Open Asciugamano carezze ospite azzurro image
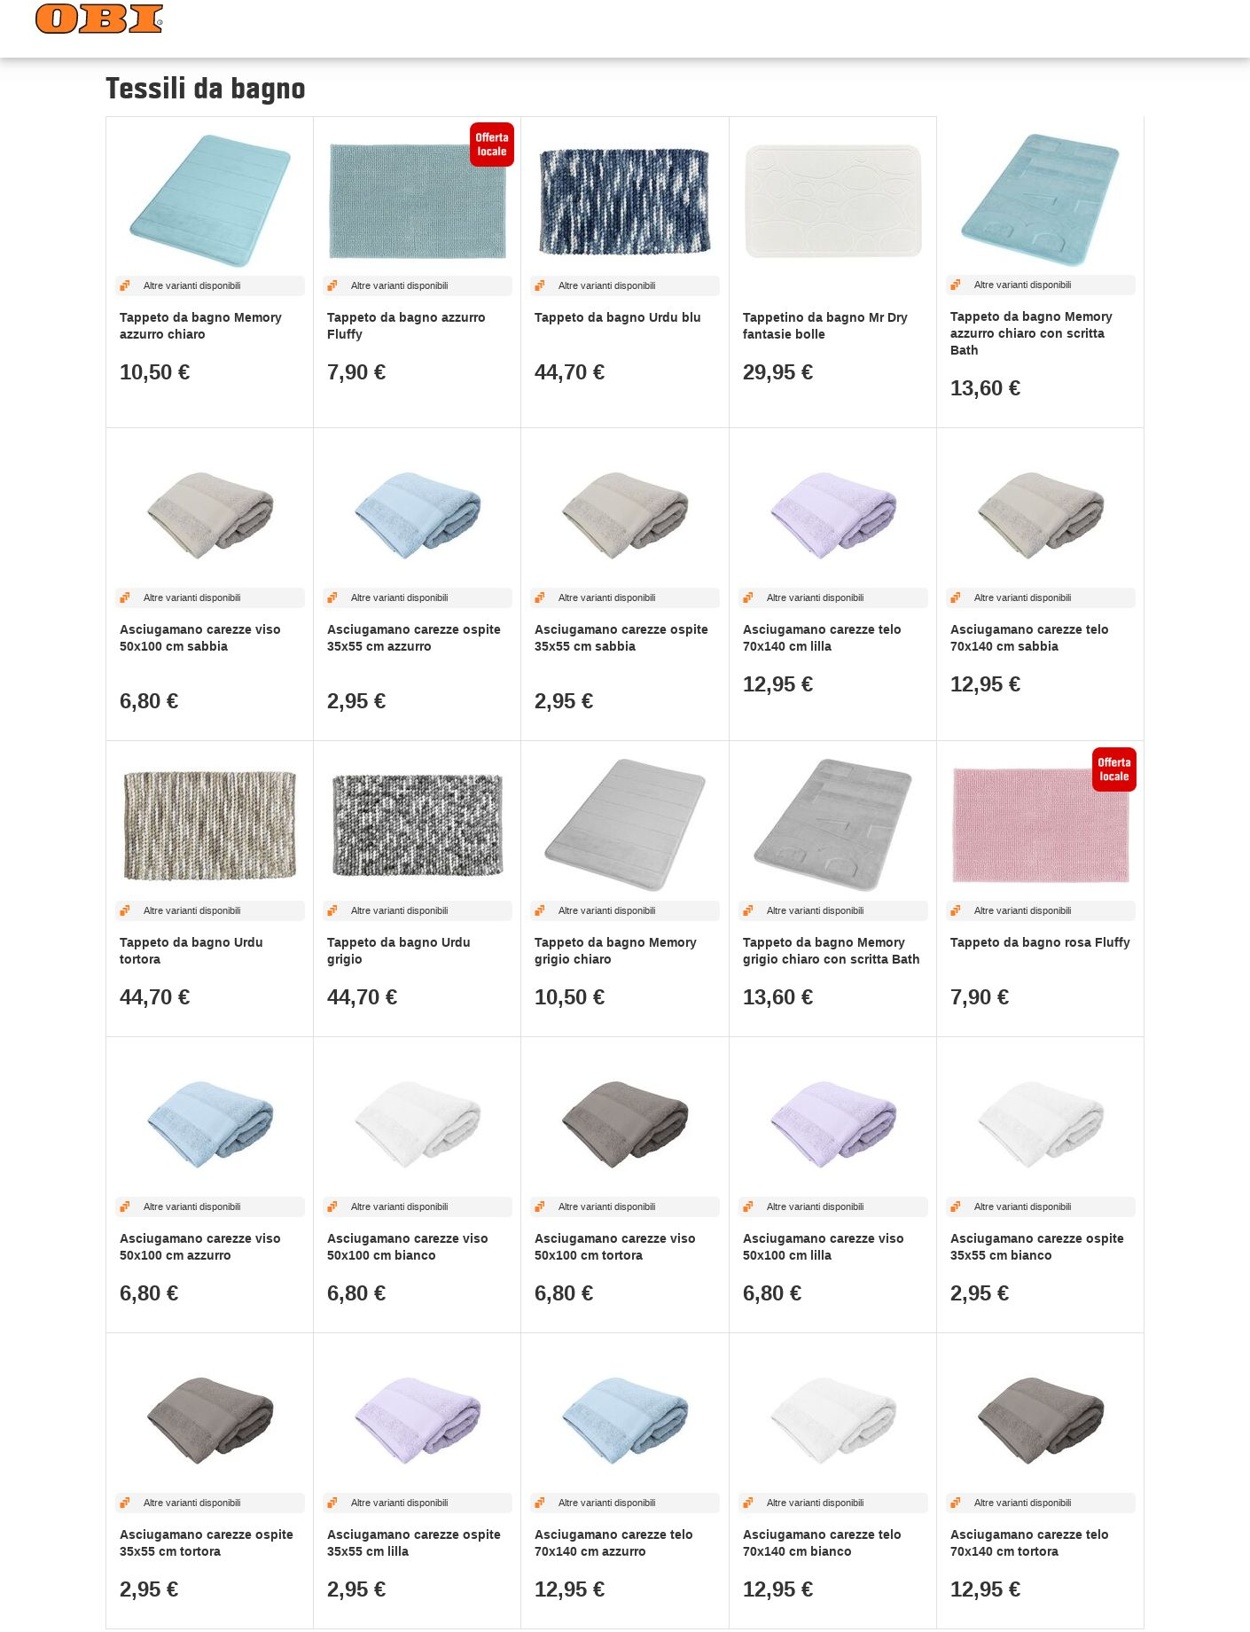 [x=417, y=514]
